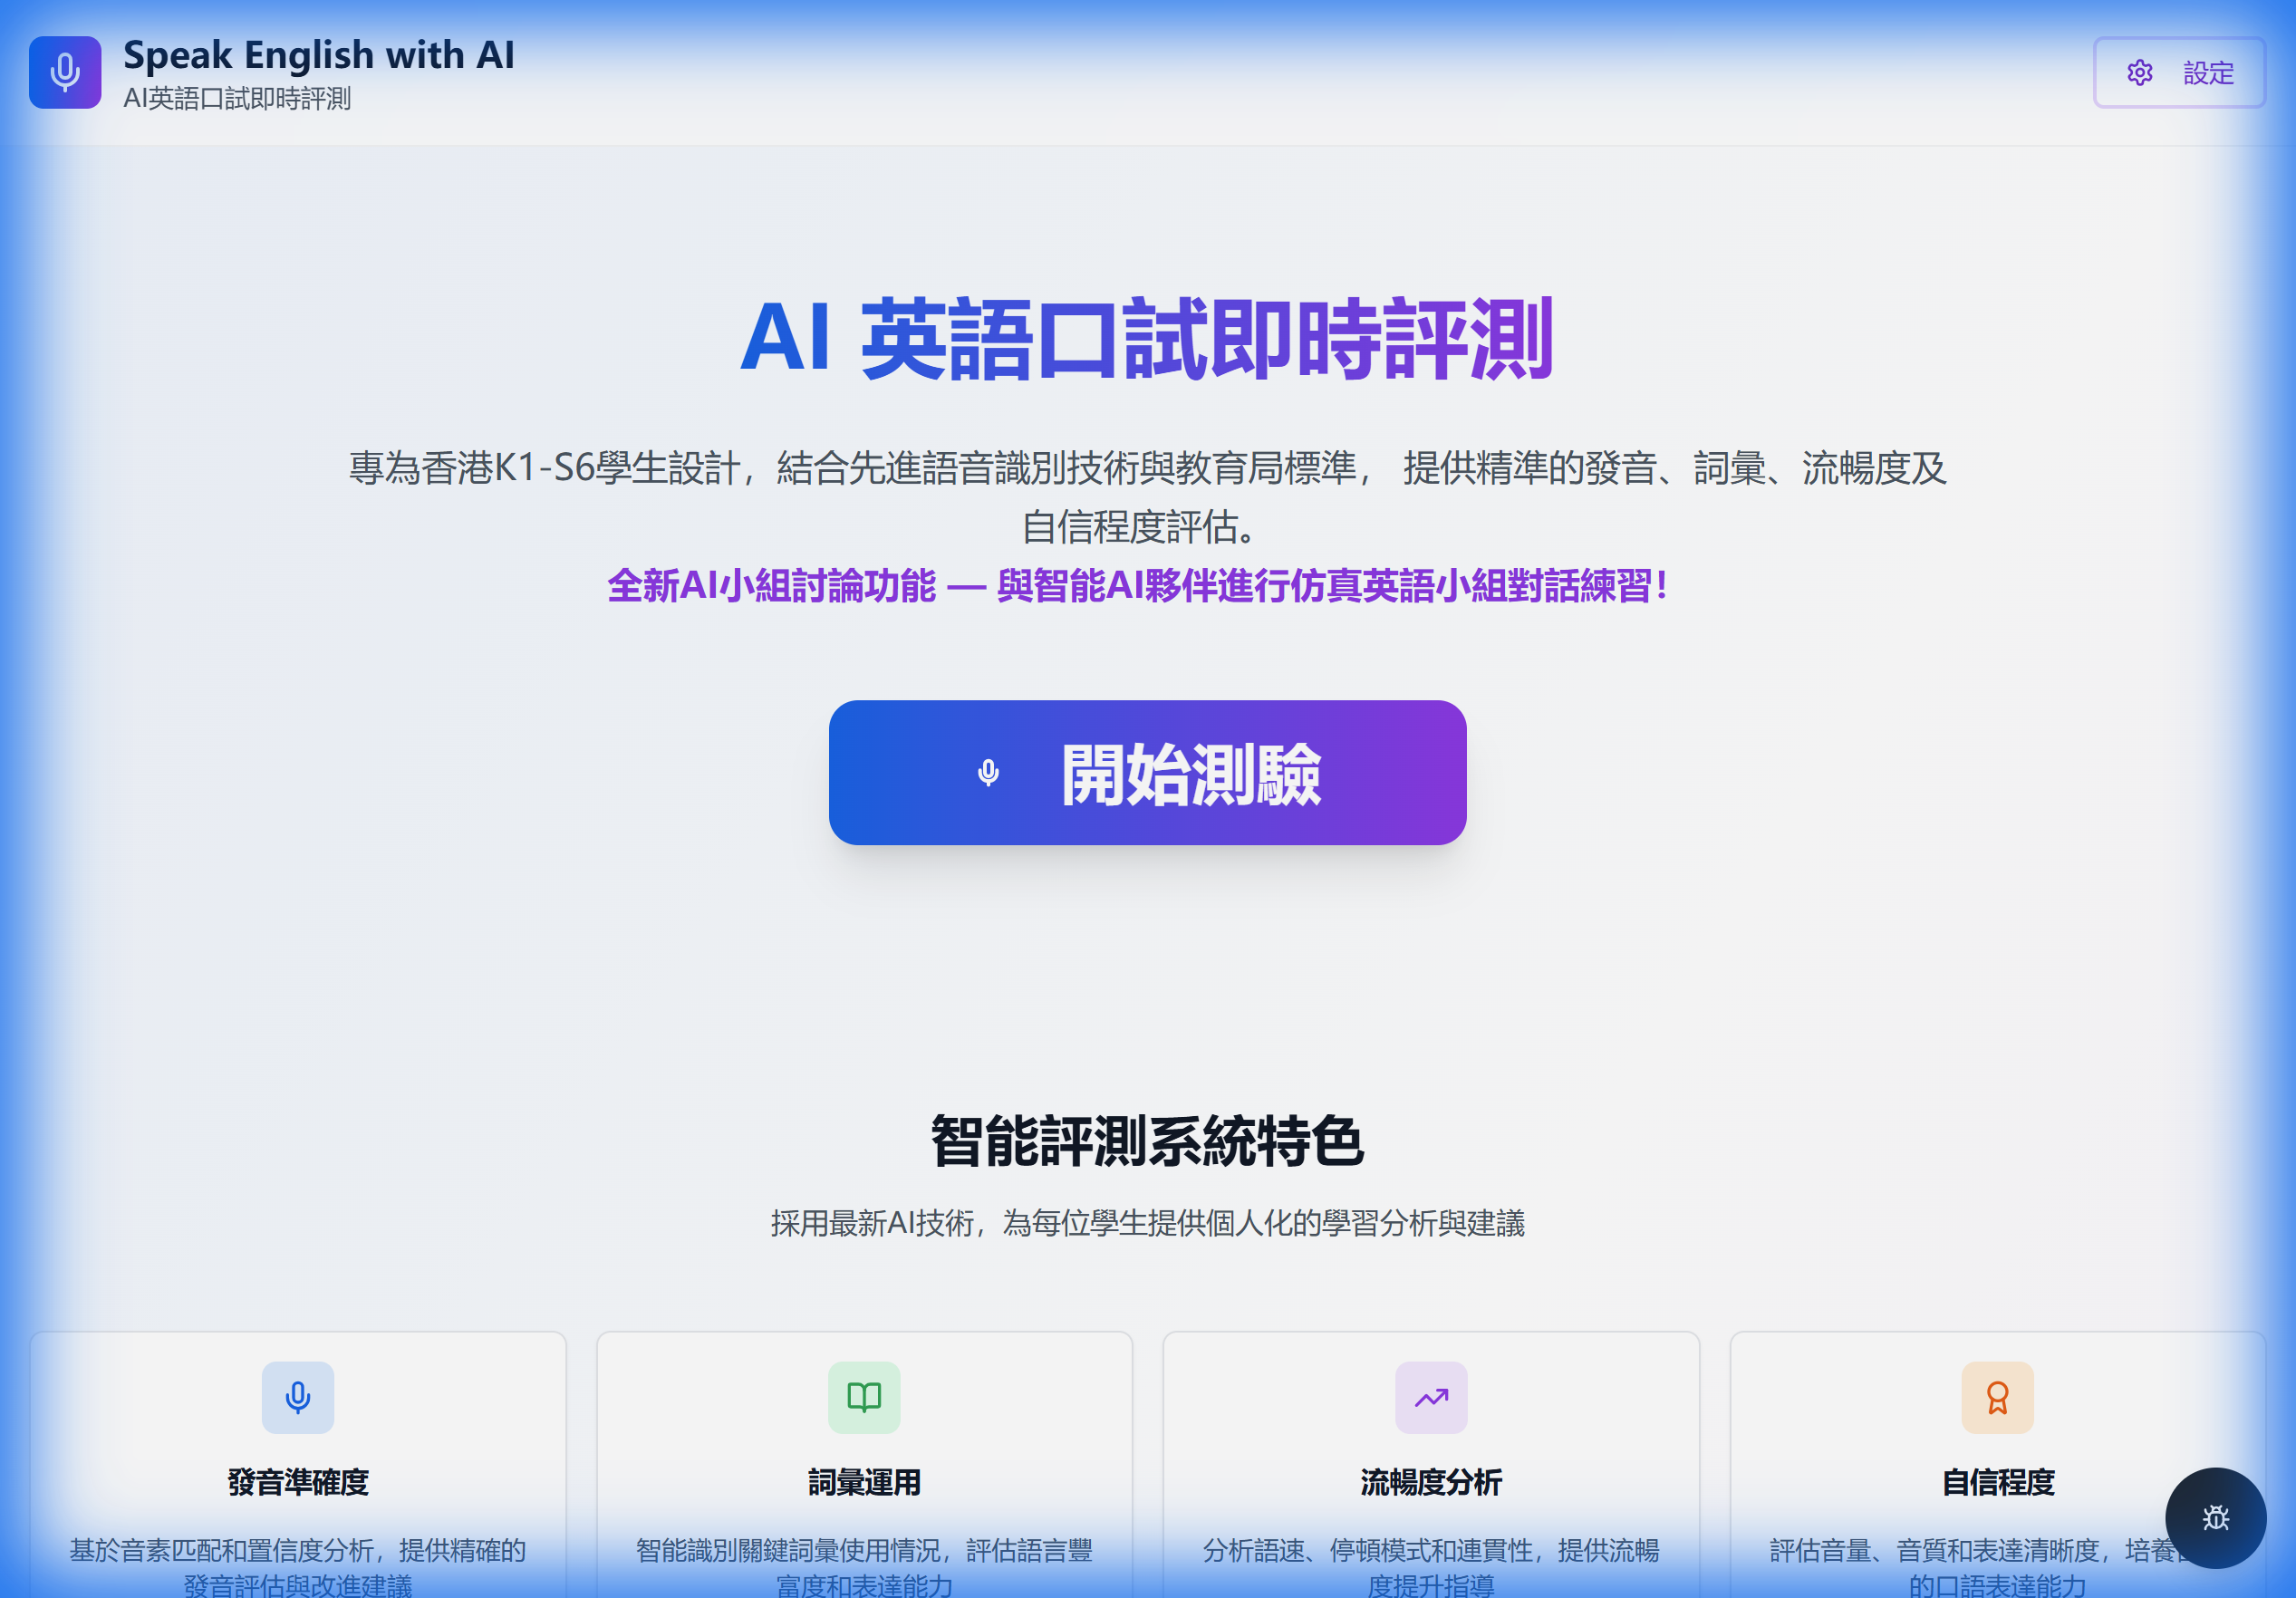Select the 自信程度 medal icon
The image size is (2296, 1598).
click(1997, 1398)
